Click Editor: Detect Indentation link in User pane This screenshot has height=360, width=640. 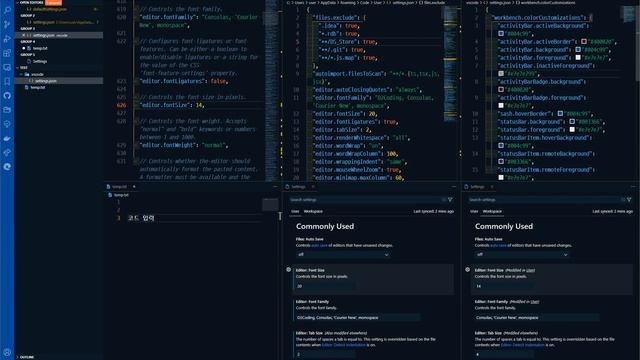[x=344, y=345]
